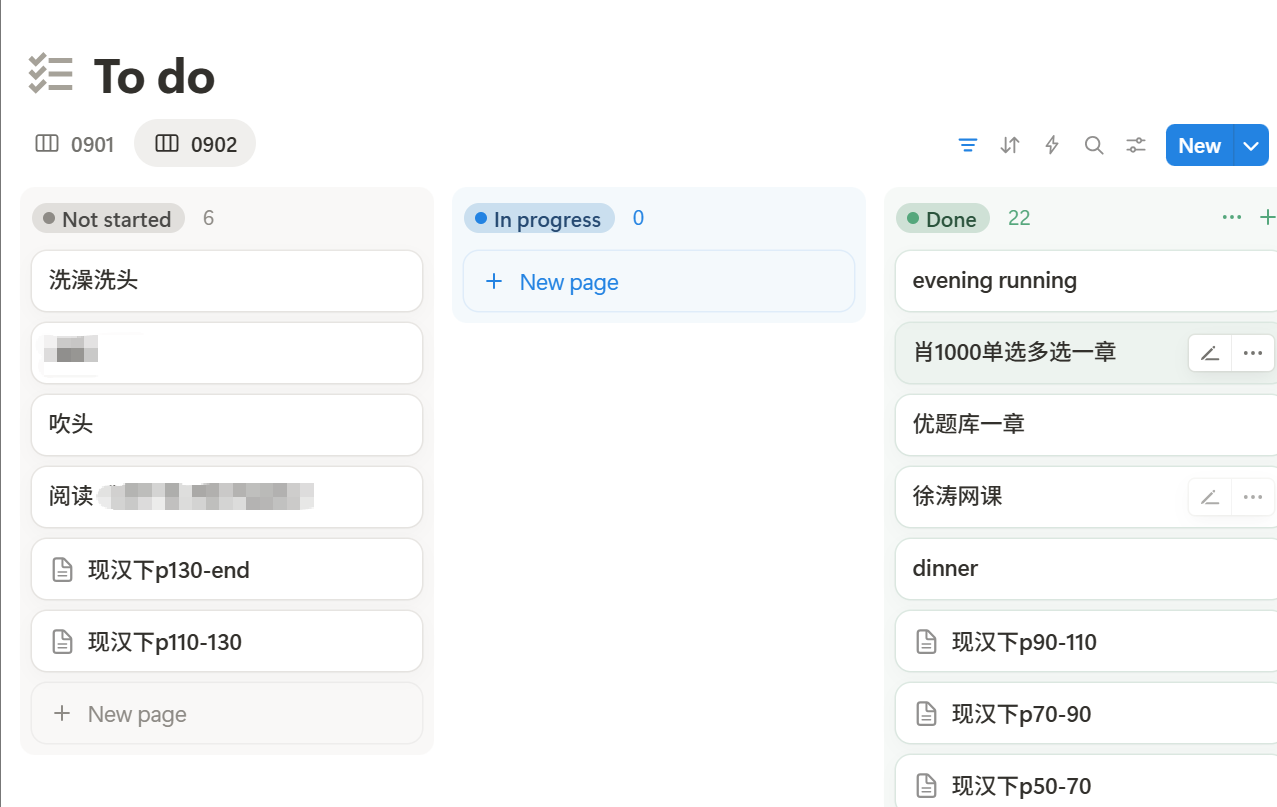Image resolution: width=1277 pixels, height=807 pixels.
Task: Open view settings sliders icon
Action: (1136, 145)
